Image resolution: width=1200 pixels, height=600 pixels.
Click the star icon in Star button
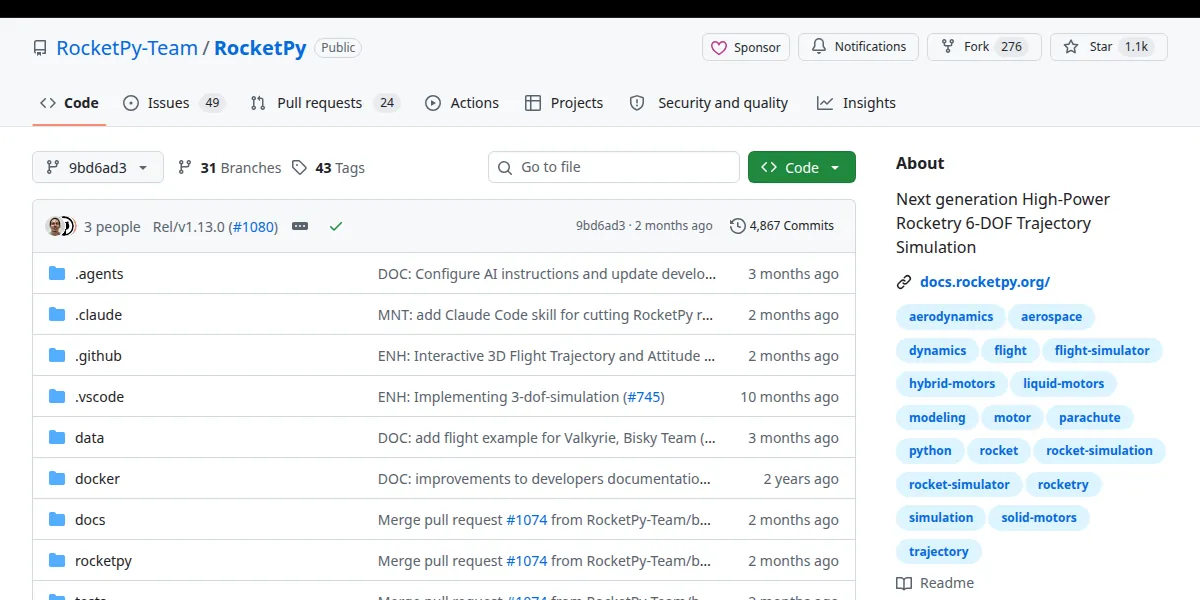(x=1071, y=47)
